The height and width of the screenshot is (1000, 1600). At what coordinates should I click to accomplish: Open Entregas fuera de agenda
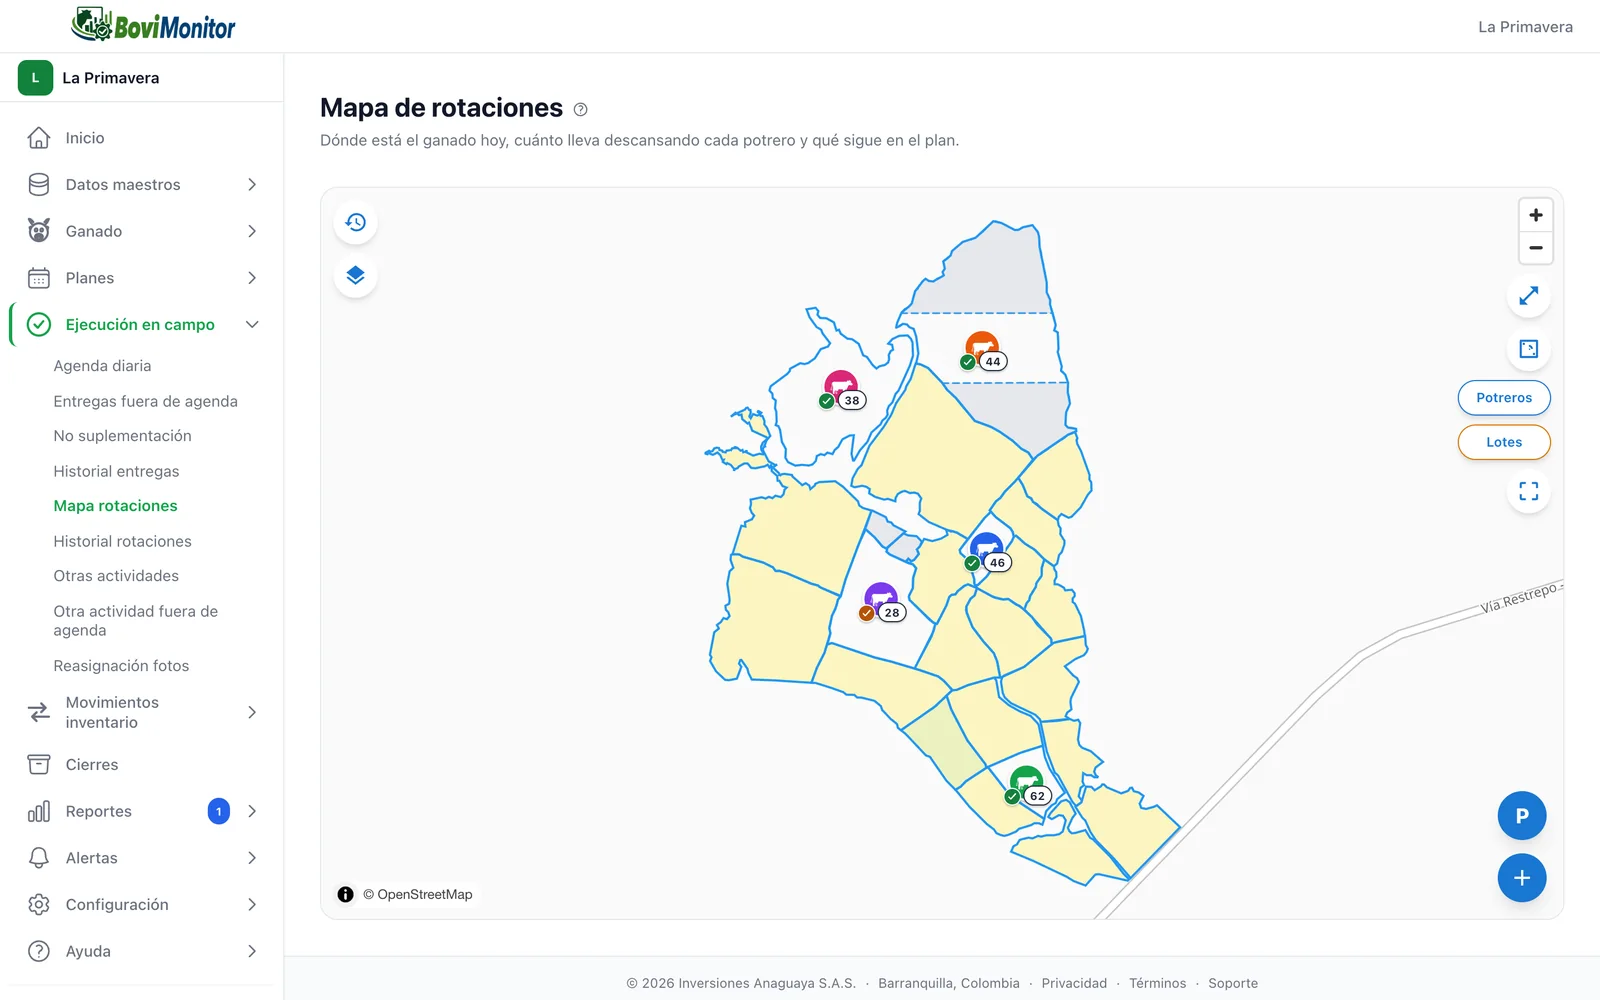click(x=146, y=401)
